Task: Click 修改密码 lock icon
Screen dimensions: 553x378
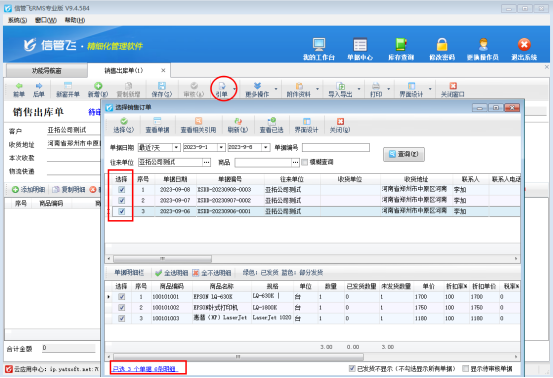Action: [x=442, y=45]
